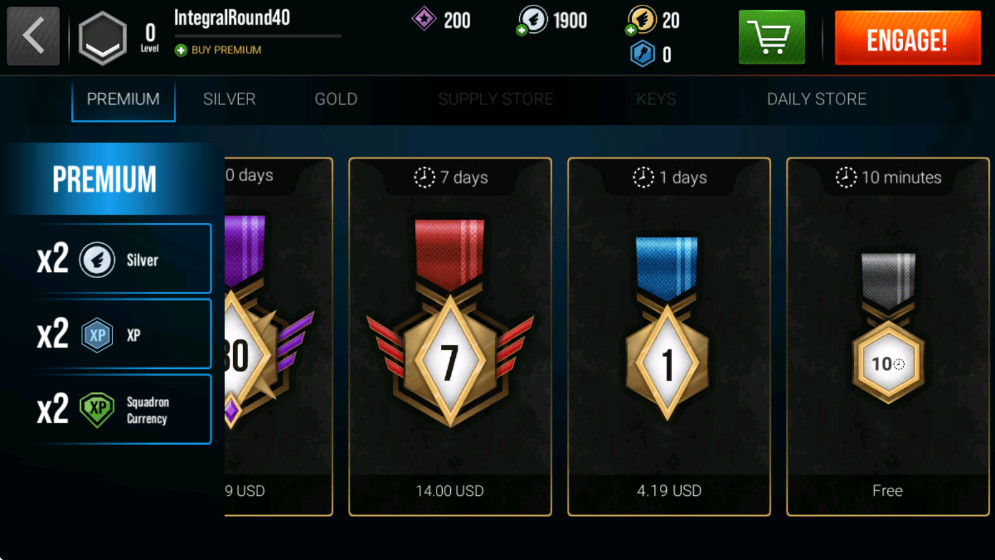The width and height of the screenshot is (995, 560).
Task: Buy the 14.00 USD price label
Action: coord(449,491)
